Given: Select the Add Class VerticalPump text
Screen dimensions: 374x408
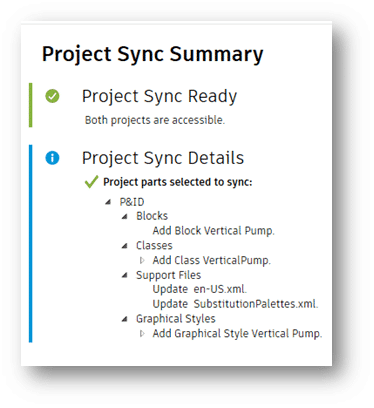Looking at the screenshot, I should pyautogui.click(x=211, y=260).
